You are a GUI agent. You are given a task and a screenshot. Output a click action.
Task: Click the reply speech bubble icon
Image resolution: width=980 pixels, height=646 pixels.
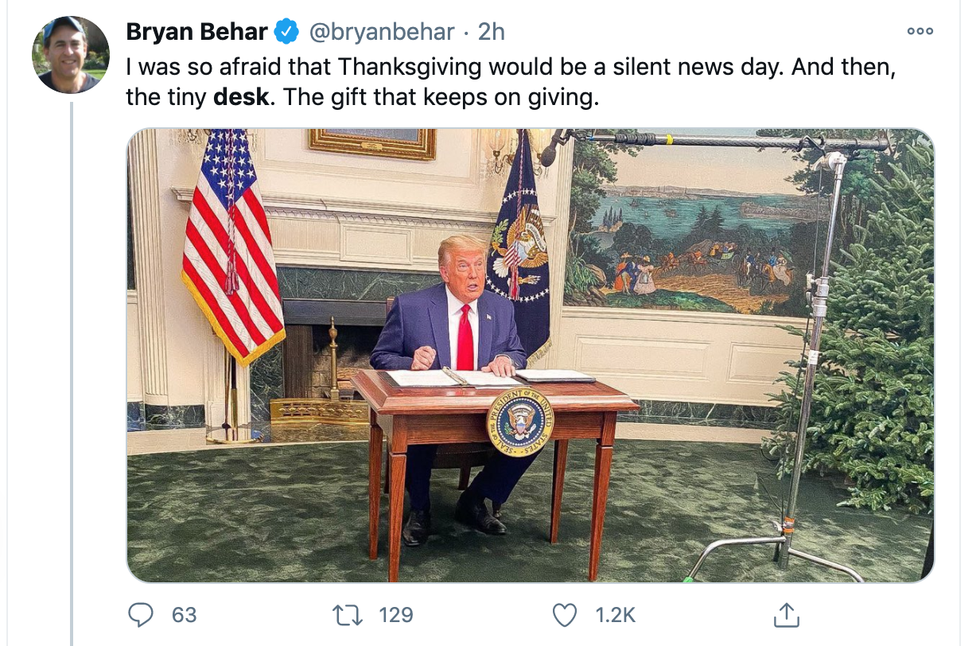coord(141,614)
